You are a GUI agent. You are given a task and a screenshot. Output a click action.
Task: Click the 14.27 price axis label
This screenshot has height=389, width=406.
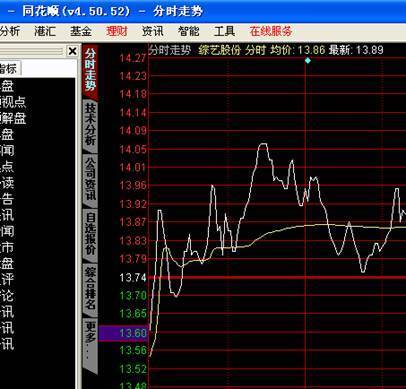[x=133, y=58]
